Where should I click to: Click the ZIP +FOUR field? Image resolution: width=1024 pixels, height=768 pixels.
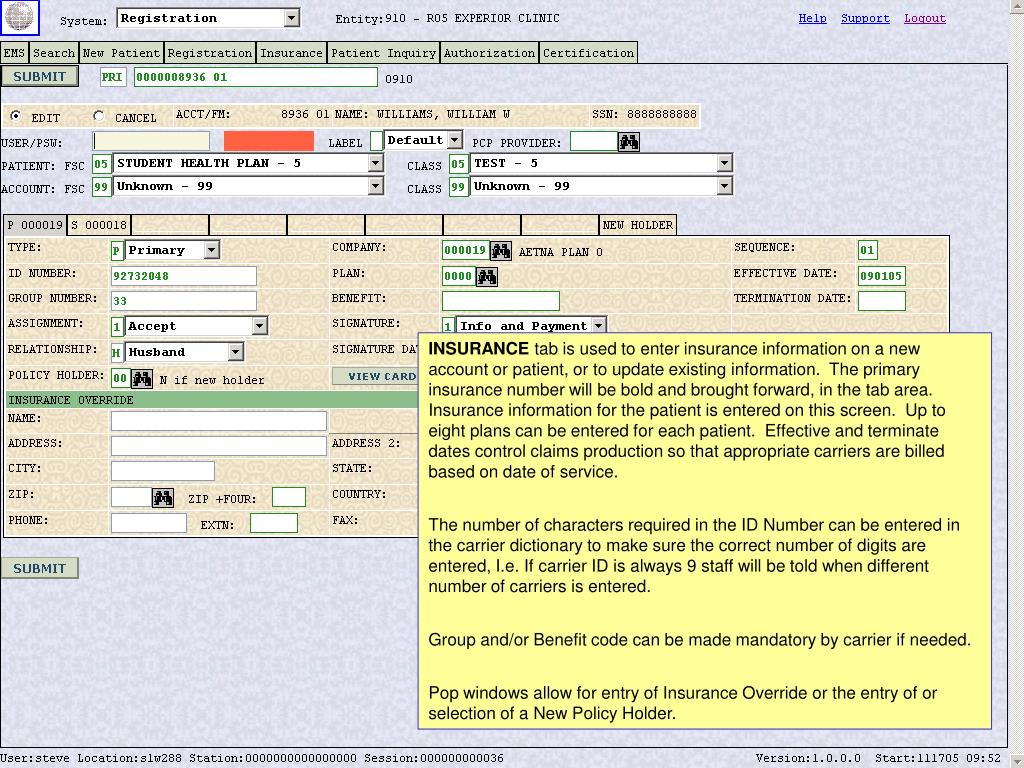(289, 497)
